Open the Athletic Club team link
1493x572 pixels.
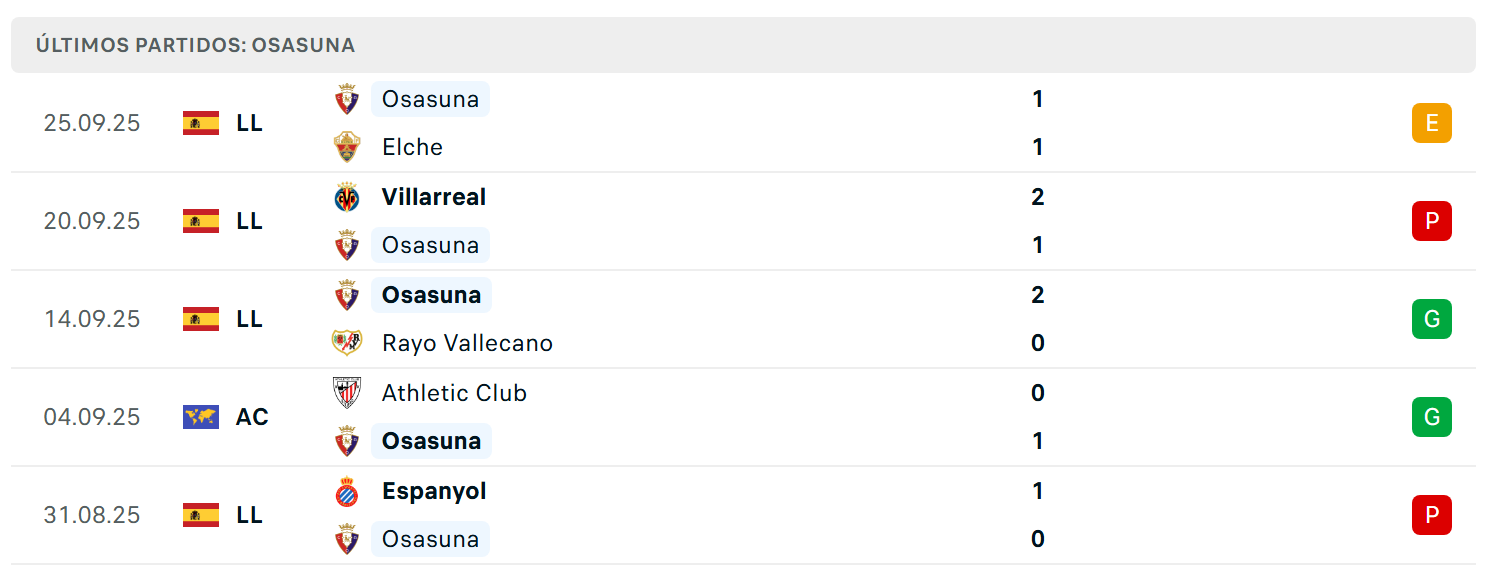point(454,393)
